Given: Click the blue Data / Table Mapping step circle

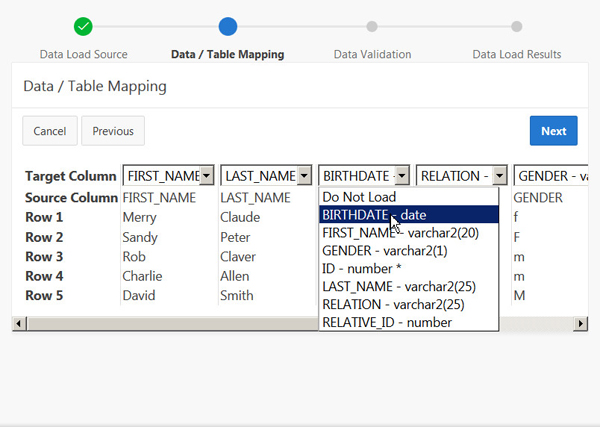Looking at the screenshot, I should pos(228,27).
